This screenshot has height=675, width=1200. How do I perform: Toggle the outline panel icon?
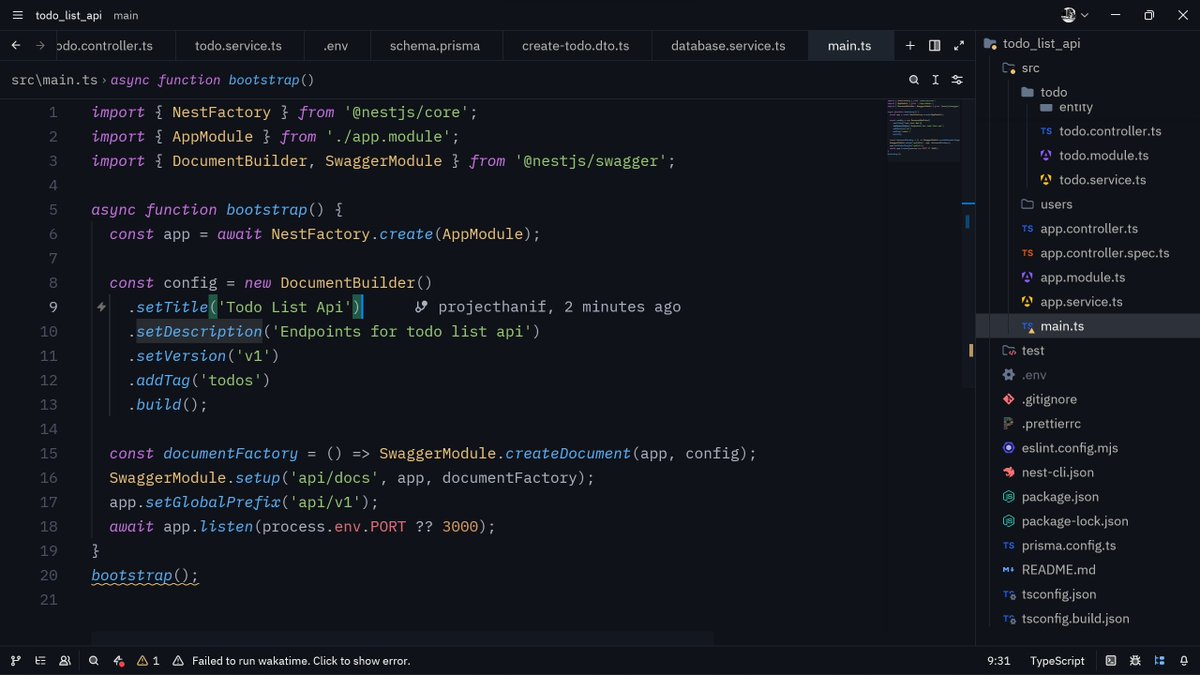click(x=40, y=661)
